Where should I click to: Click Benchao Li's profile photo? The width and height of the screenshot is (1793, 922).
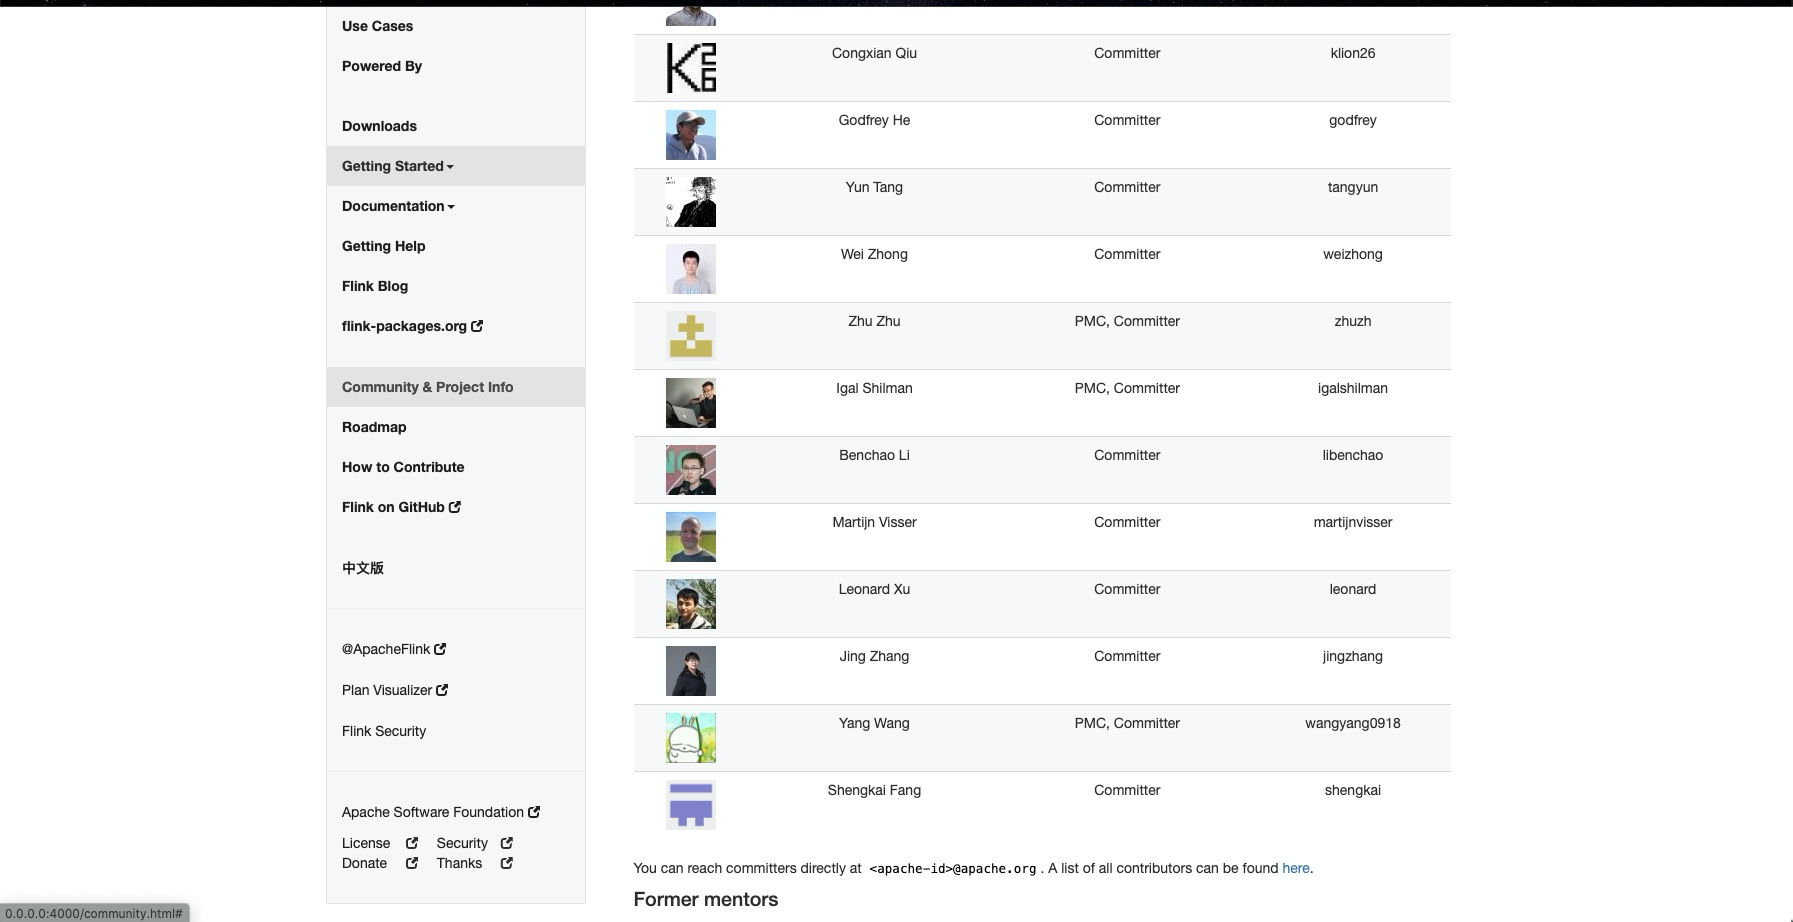[x=691, y=470]
